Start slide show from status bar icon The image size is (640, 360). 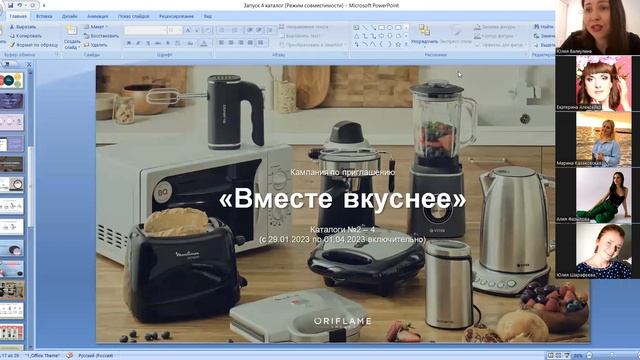[567, 356]
